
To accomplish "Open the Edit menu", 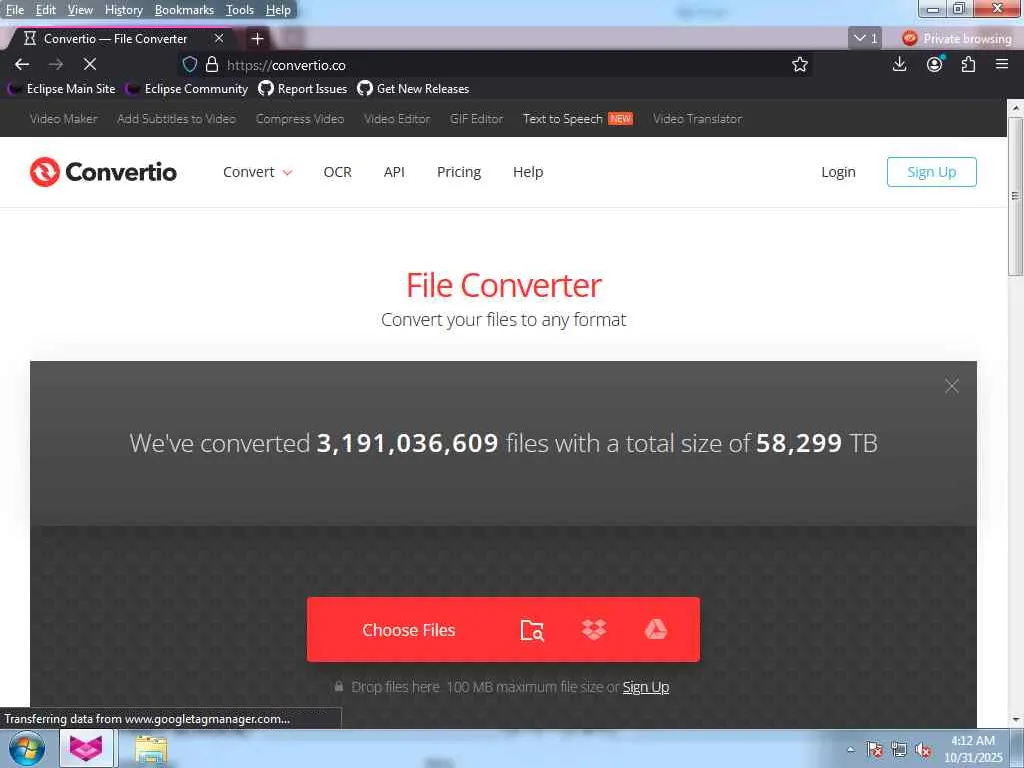I will [x=45, y=10].
